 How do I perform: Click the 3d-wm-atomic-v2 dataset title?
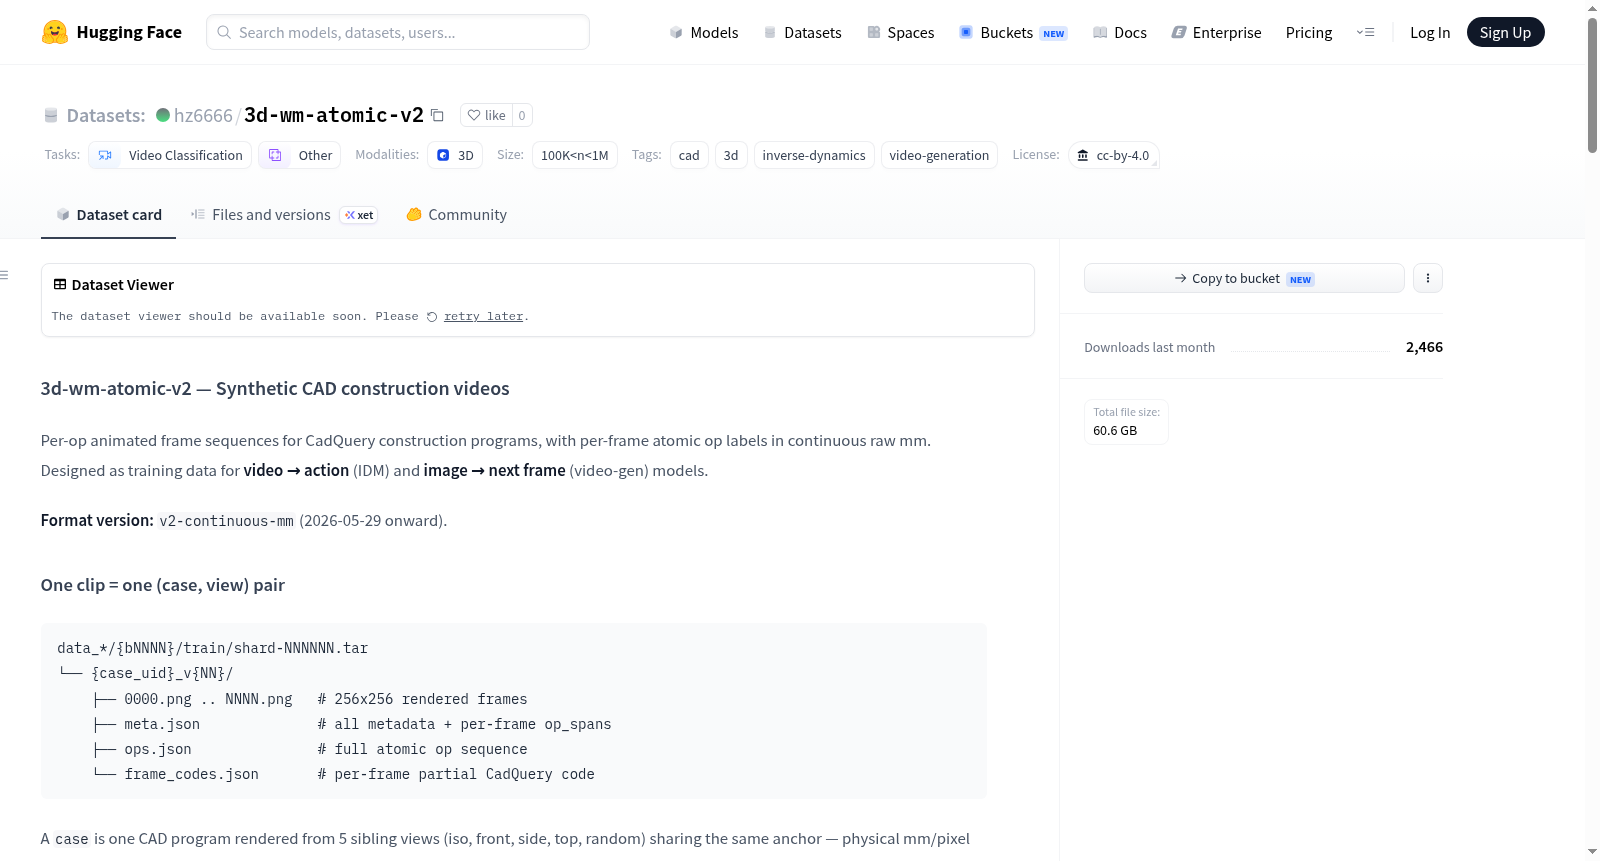334,115
